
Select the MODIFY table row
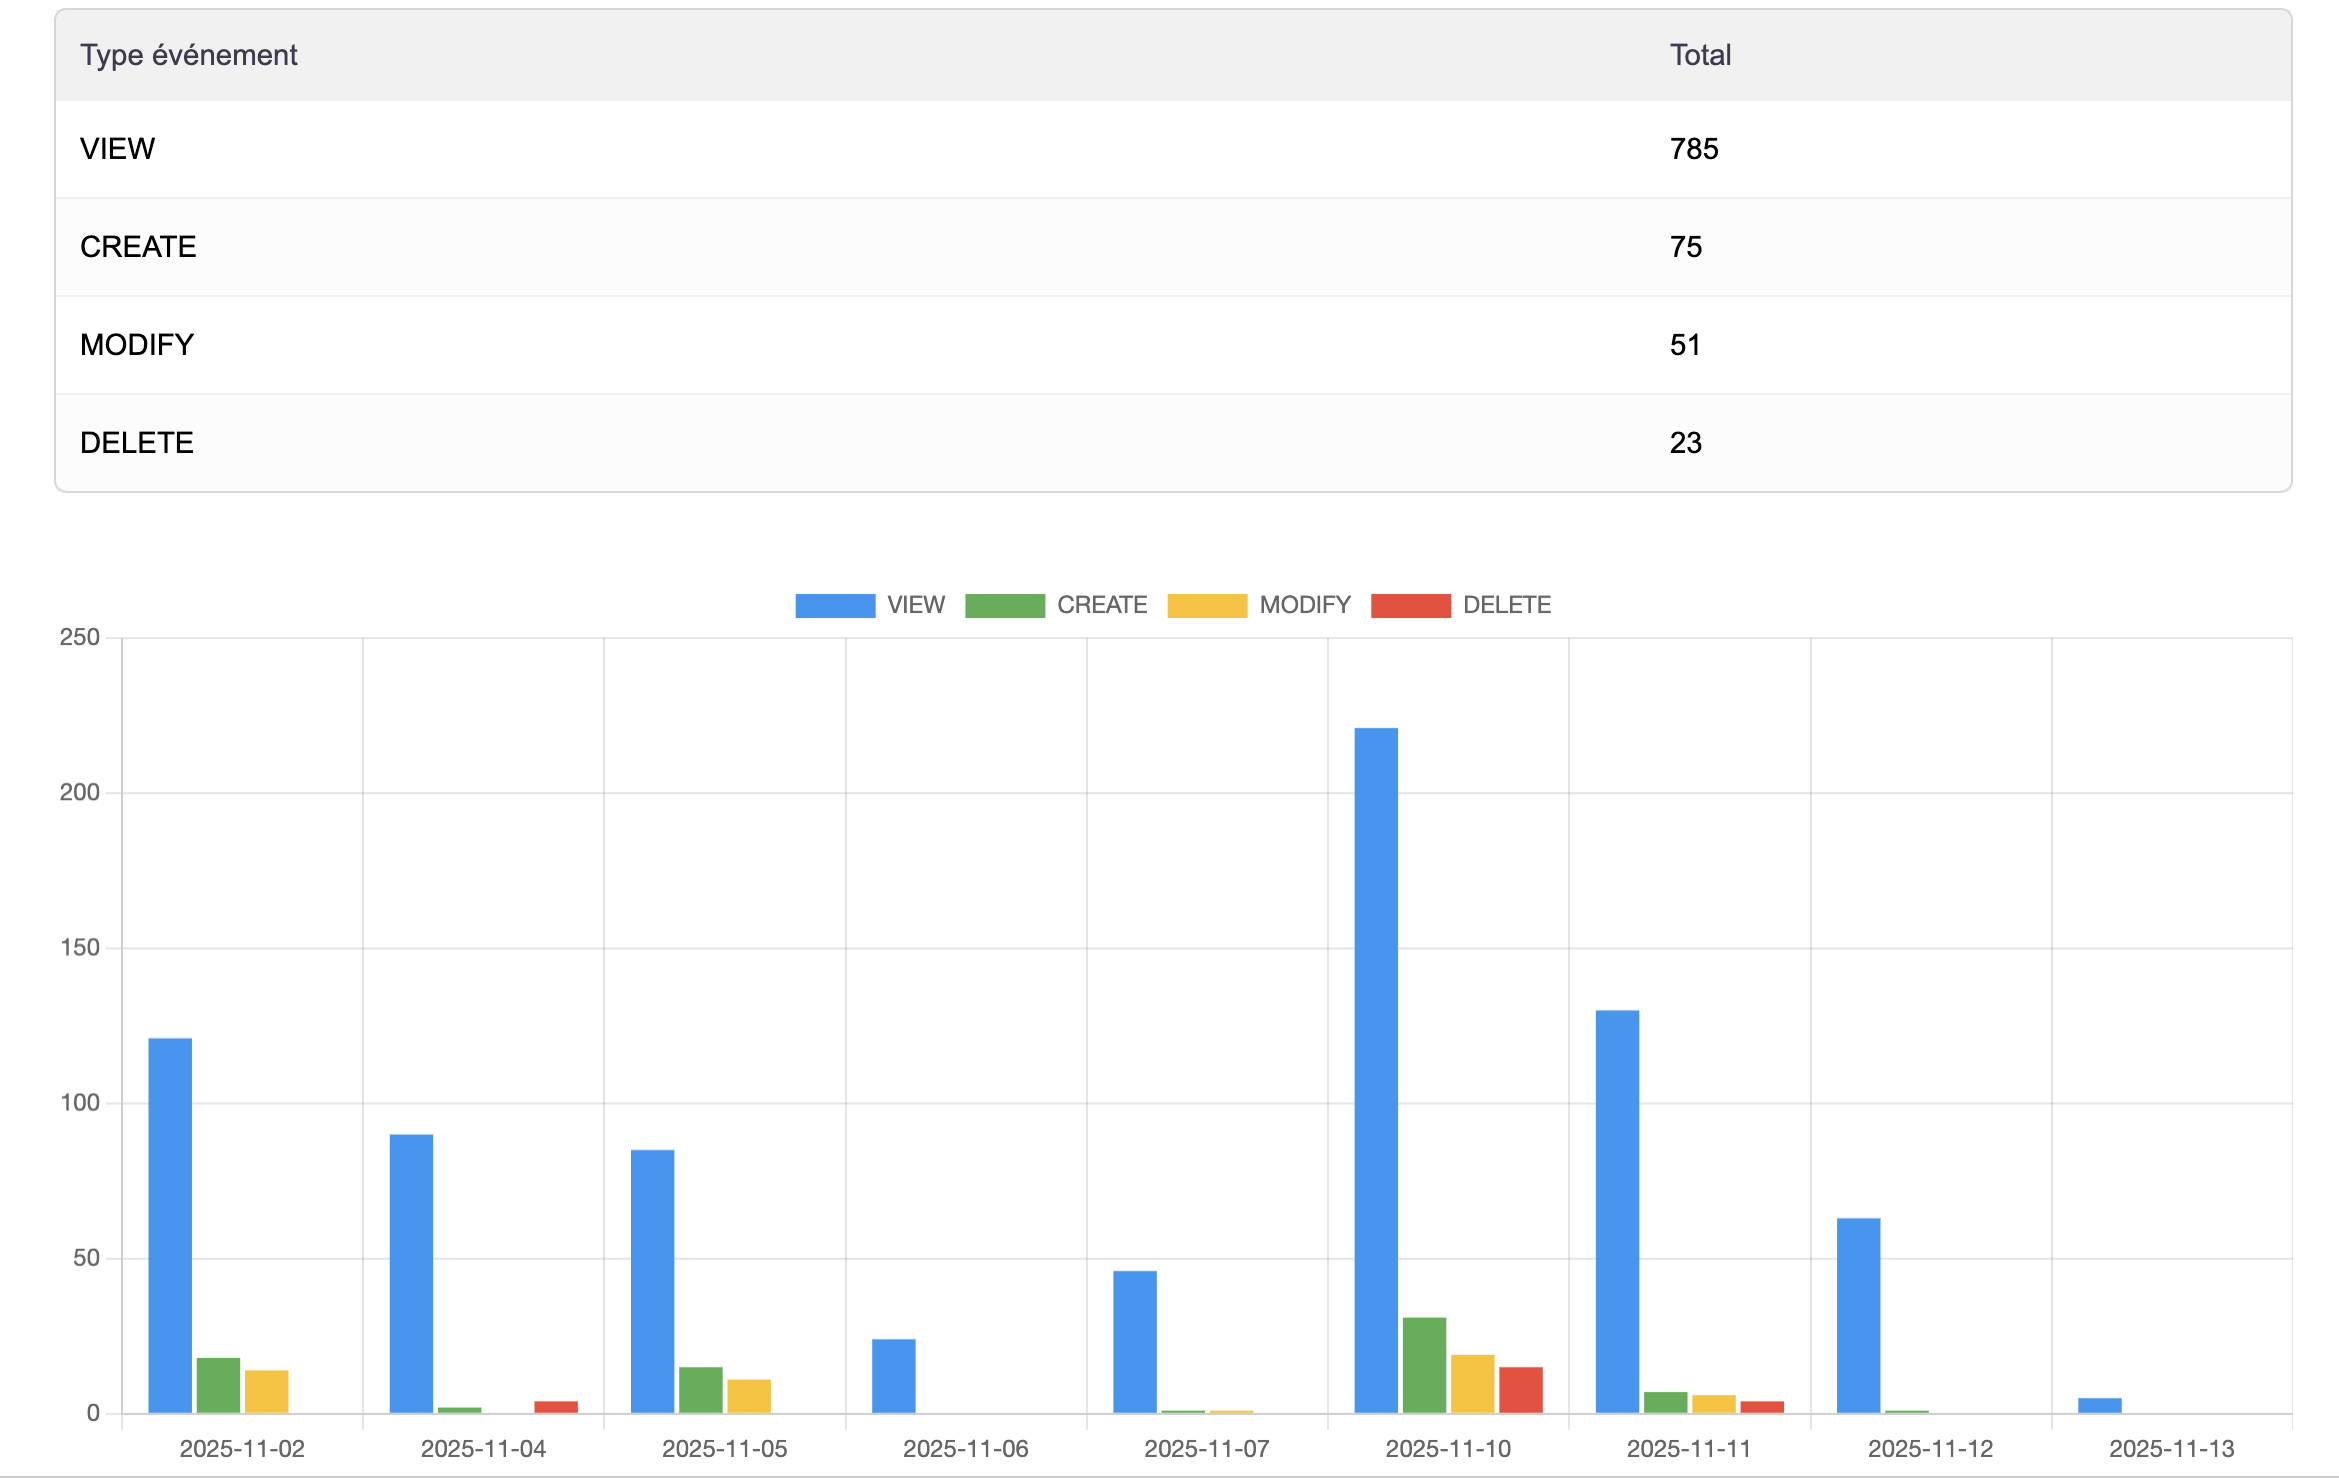point(1172,345)
